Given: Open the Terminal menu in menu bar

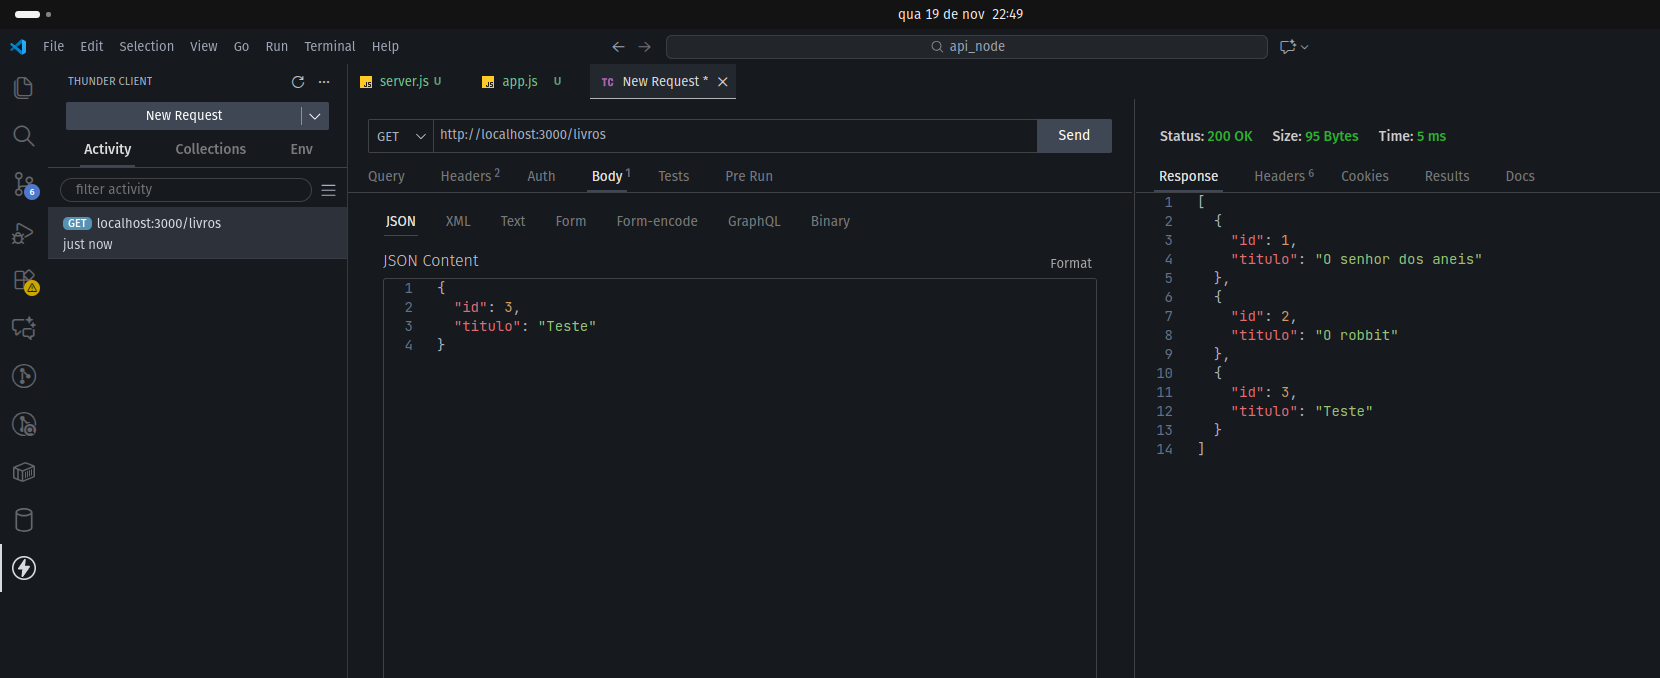Looking at the screenshot, I should [x=329, y=46].
